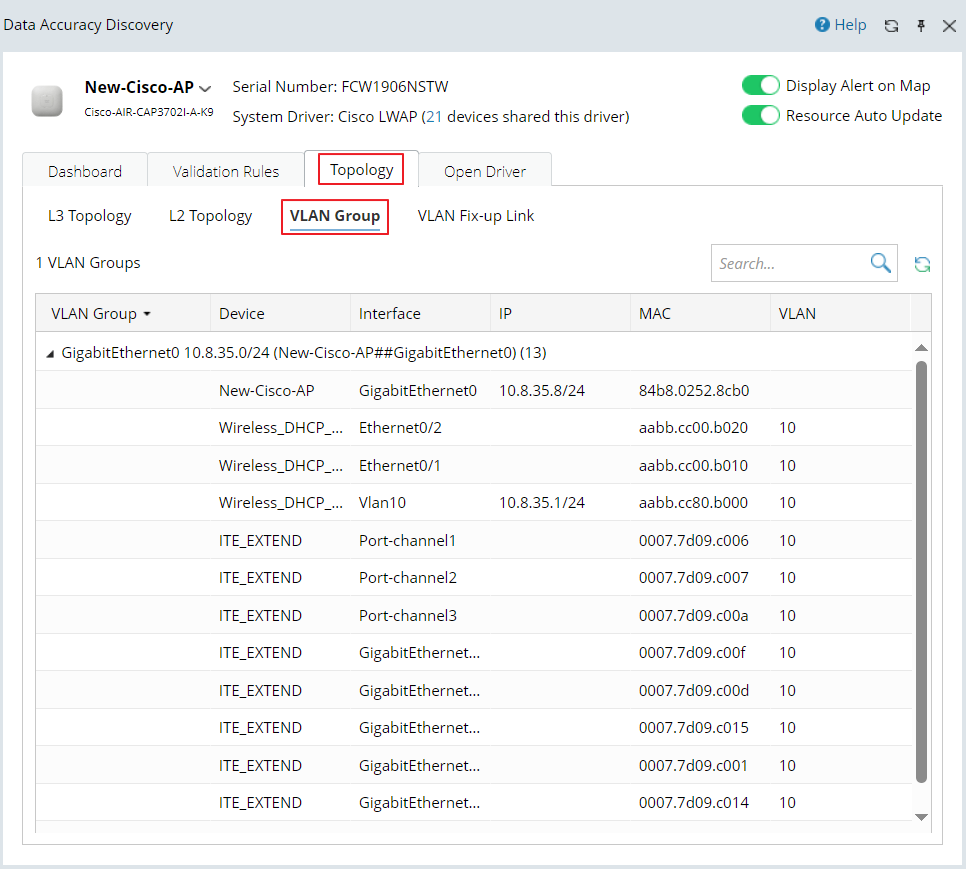Sort by VLAN Group column header
This screenshot has height=869, width=966.
point(94,314)
